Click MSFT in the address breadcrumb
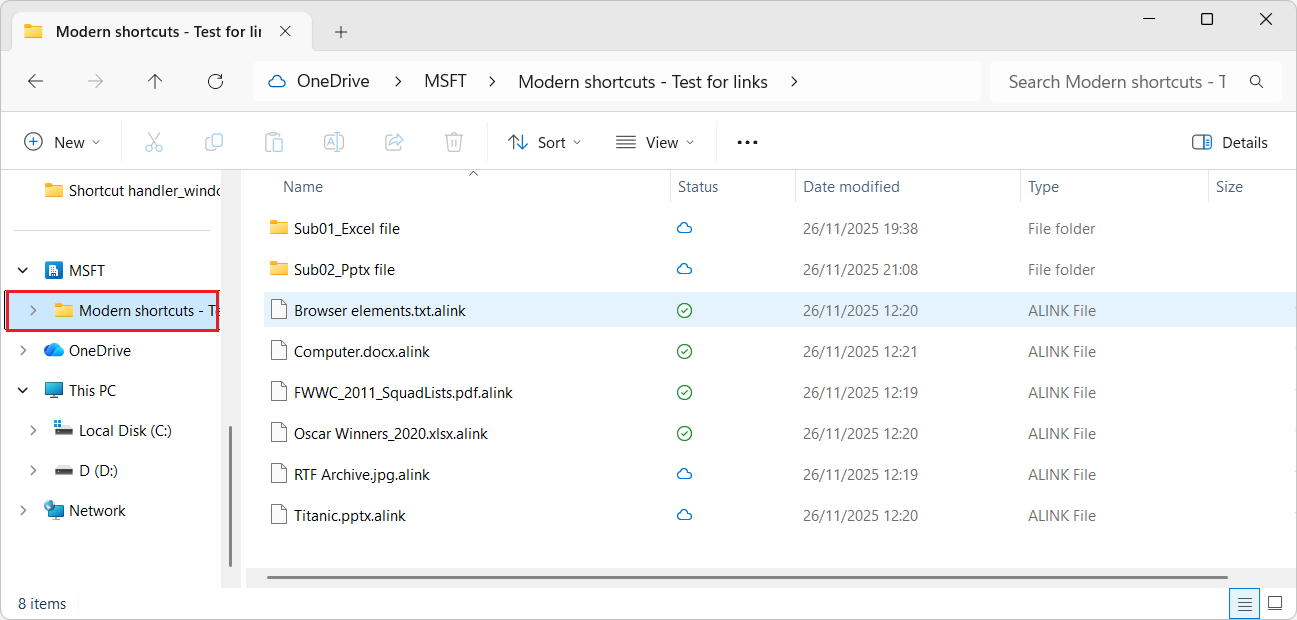Screen dimensions: 1297x620 [x=445, y=82]
